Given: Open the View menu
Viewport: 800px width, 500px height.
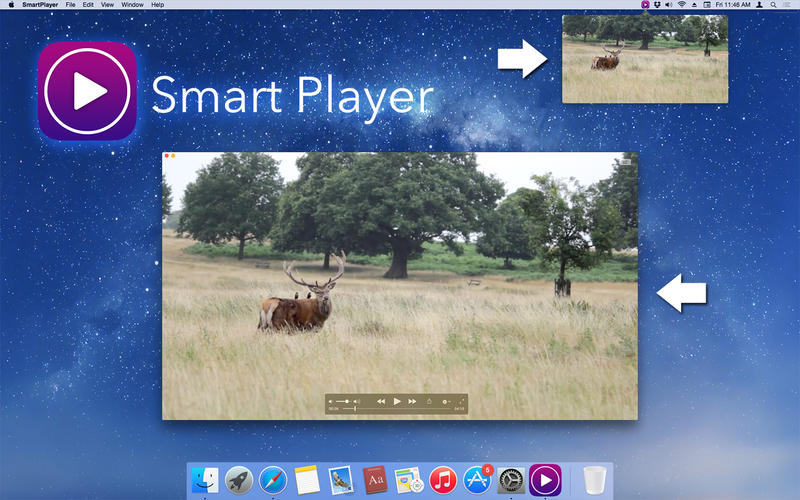Looking at the screenshot, I should [107, 5].
